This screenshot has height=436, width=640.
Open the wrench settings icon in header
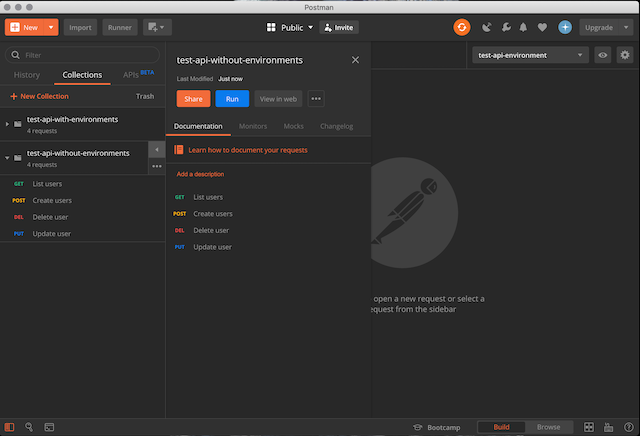click(x=506, y=27)
